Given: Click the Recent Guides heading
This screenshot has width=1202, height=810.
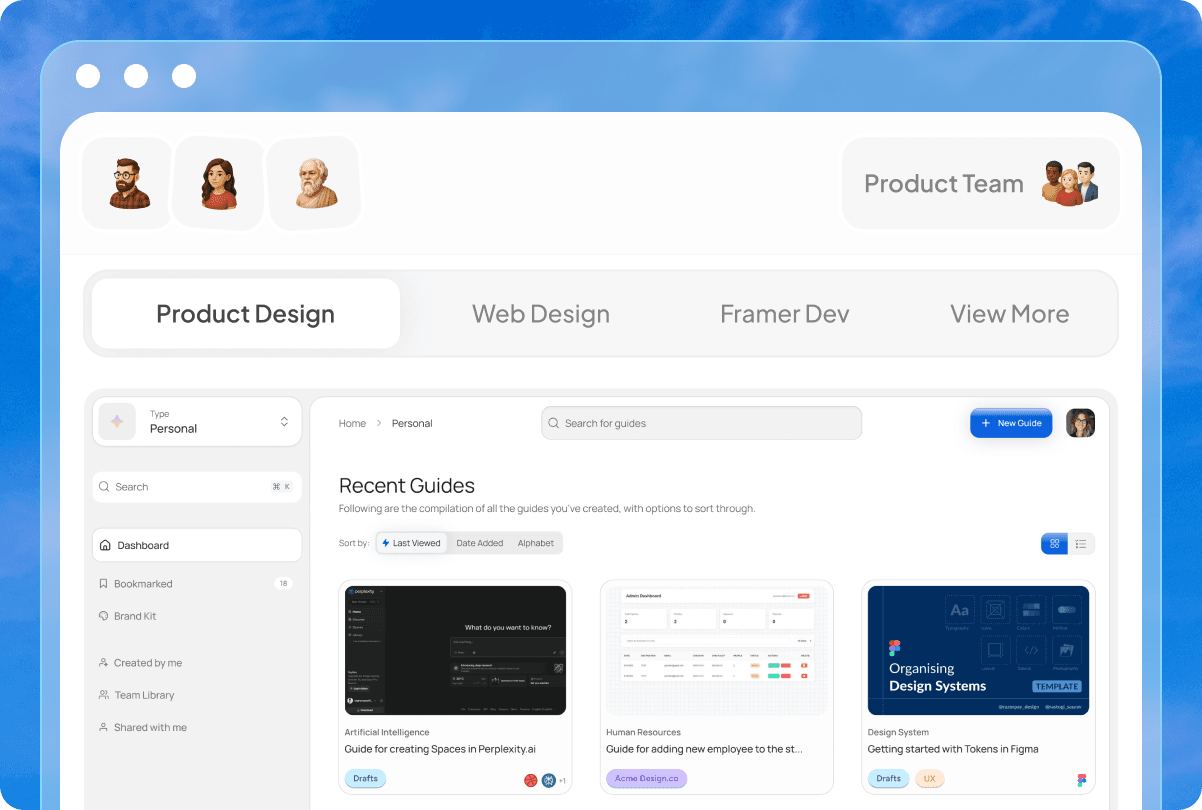Looking at the screenshot, I should pos(407,486).
